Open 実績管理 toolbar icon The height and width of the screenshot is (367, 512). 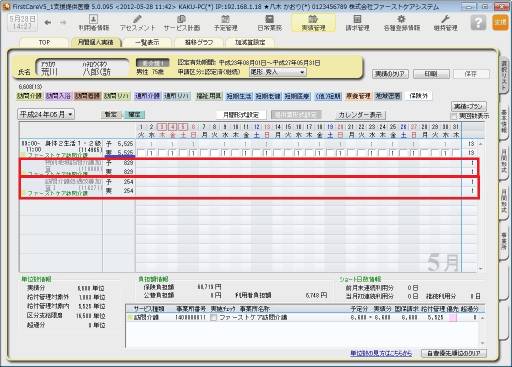pos(313,23)
